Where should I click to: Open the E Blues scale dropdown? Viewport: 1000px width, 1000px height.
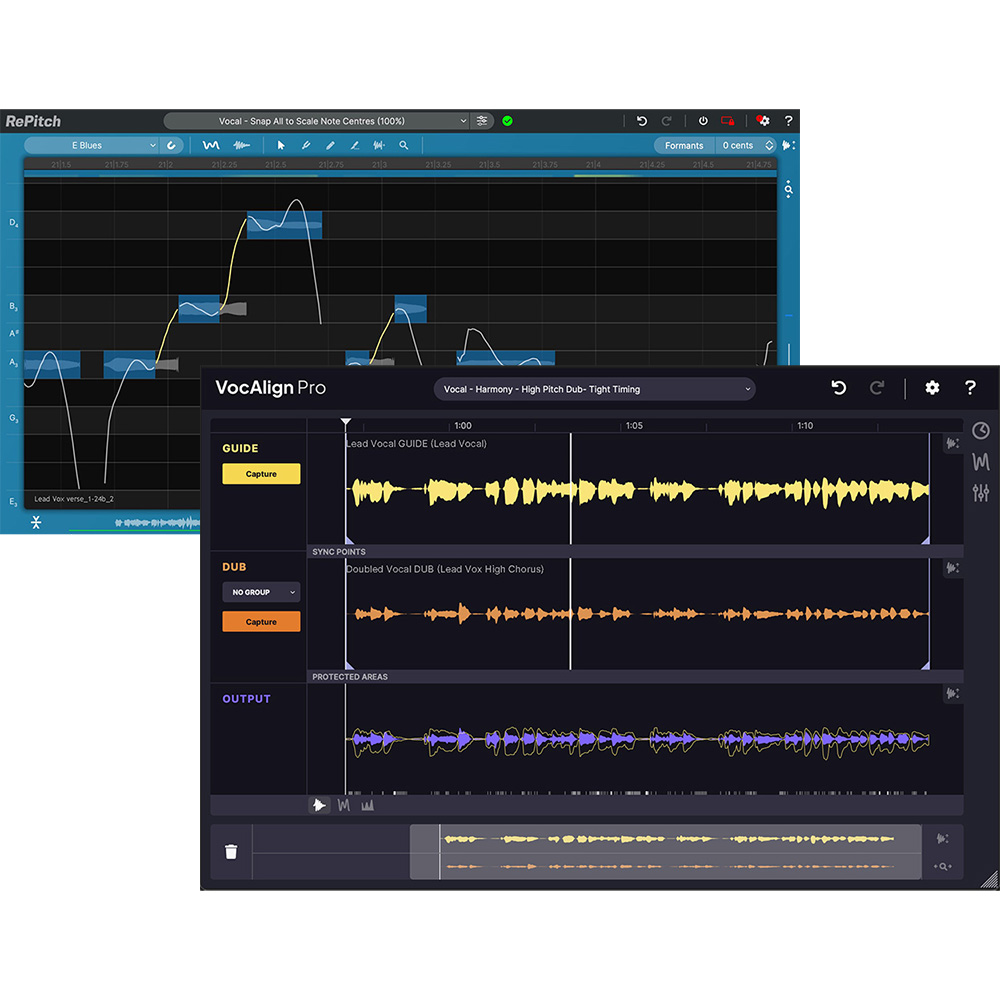tap(92, 145)
